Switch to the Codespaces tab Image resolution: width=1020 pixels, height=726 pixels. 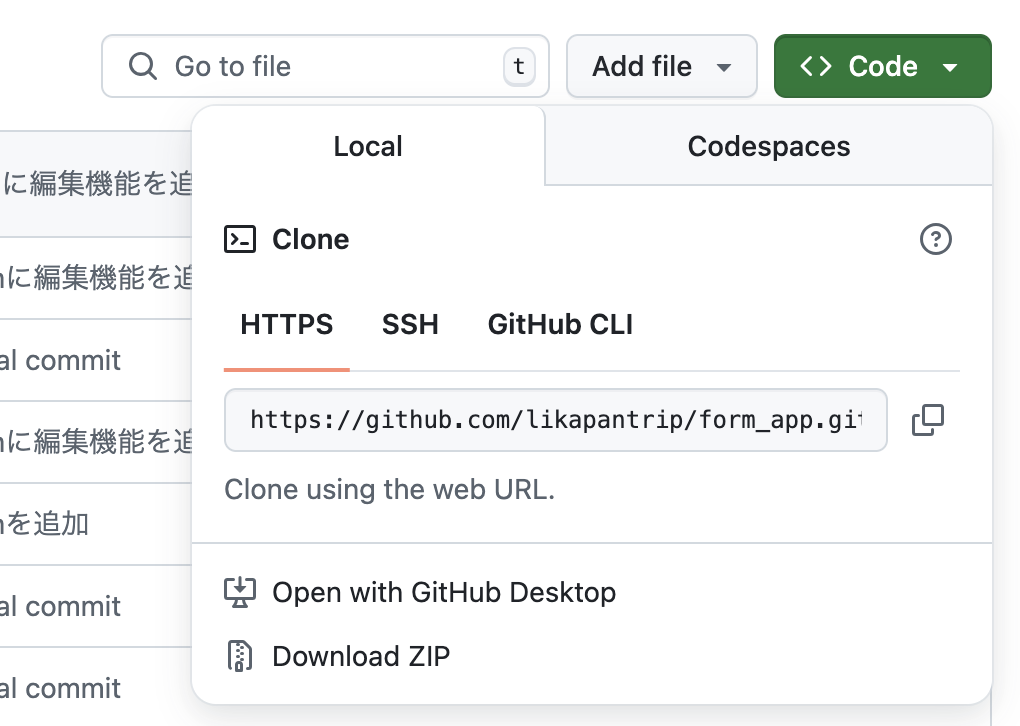pyautogui.click(x=768, y=146)
